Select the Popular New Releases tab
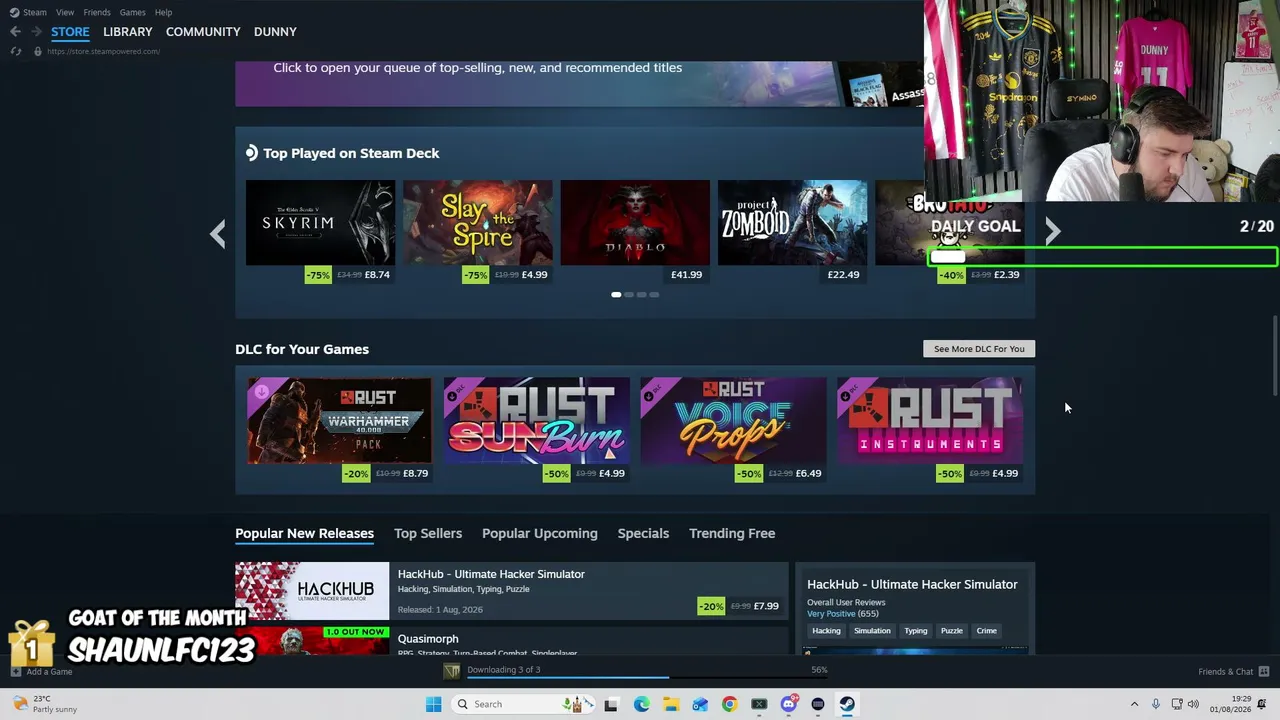 pyautogui.click(x=304, y=533)
